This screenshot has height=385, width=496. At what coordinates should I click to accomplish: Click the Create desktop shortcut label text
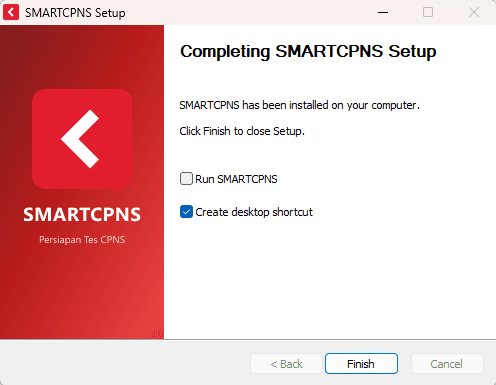pos(254,212)
